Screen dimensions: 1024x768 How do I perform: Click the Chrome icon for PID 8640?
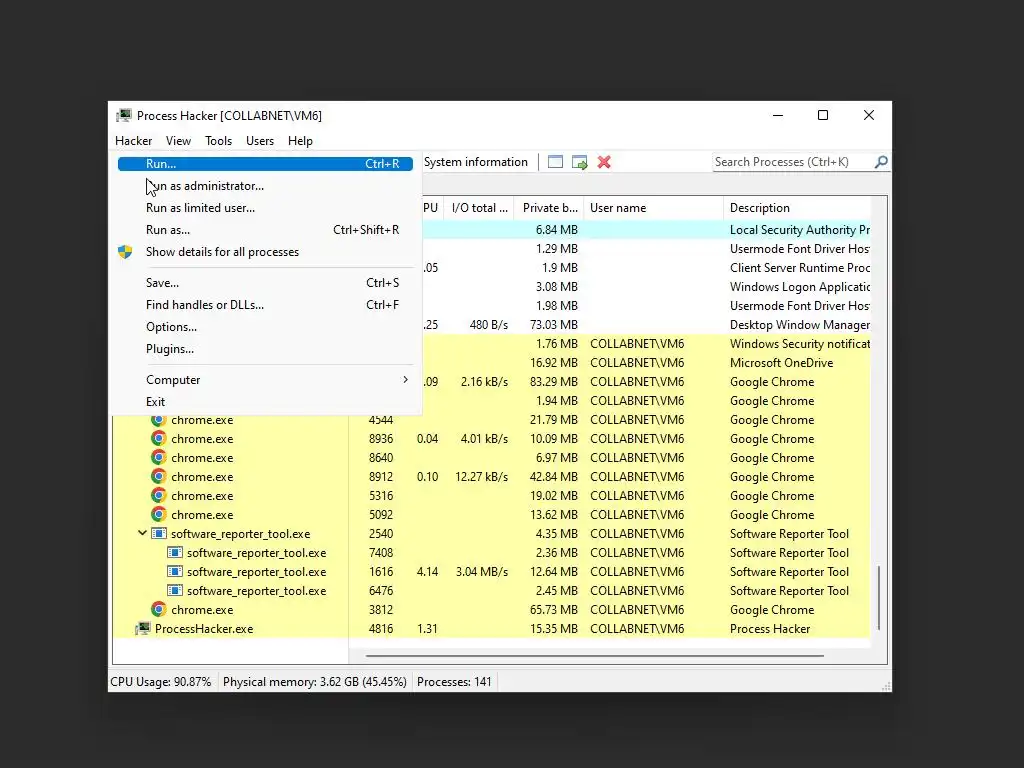pos(159,458)
